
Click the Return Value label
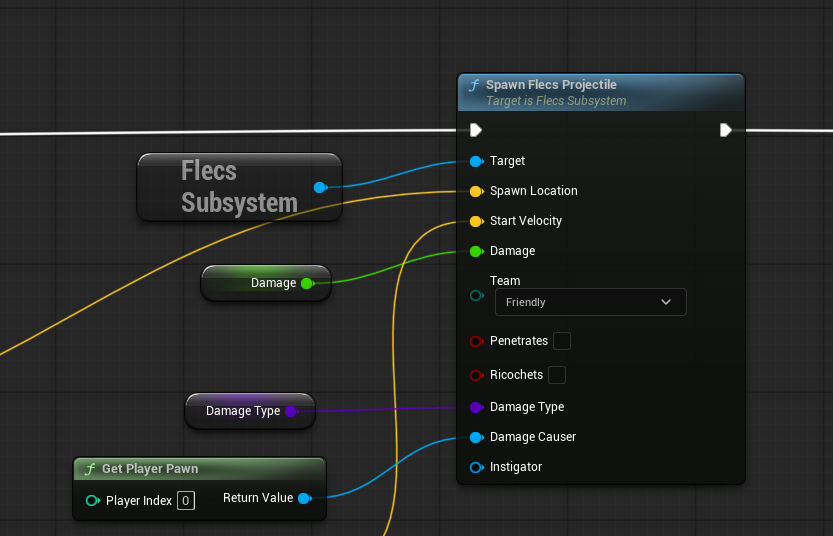258,498
